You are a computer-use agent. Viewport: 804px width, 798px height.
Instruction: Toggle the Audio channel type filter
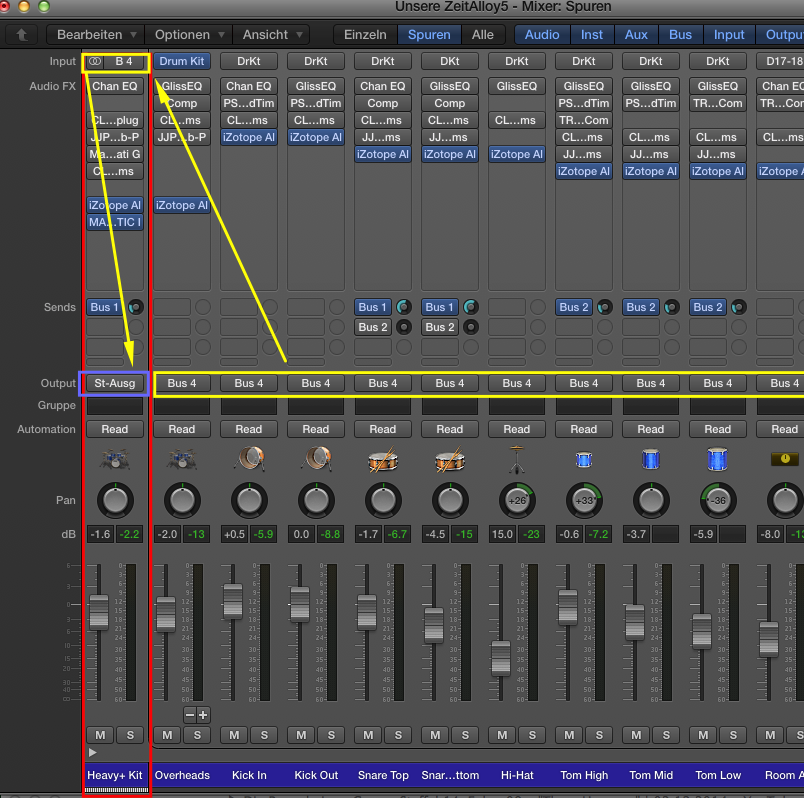(x=542, y=35)
